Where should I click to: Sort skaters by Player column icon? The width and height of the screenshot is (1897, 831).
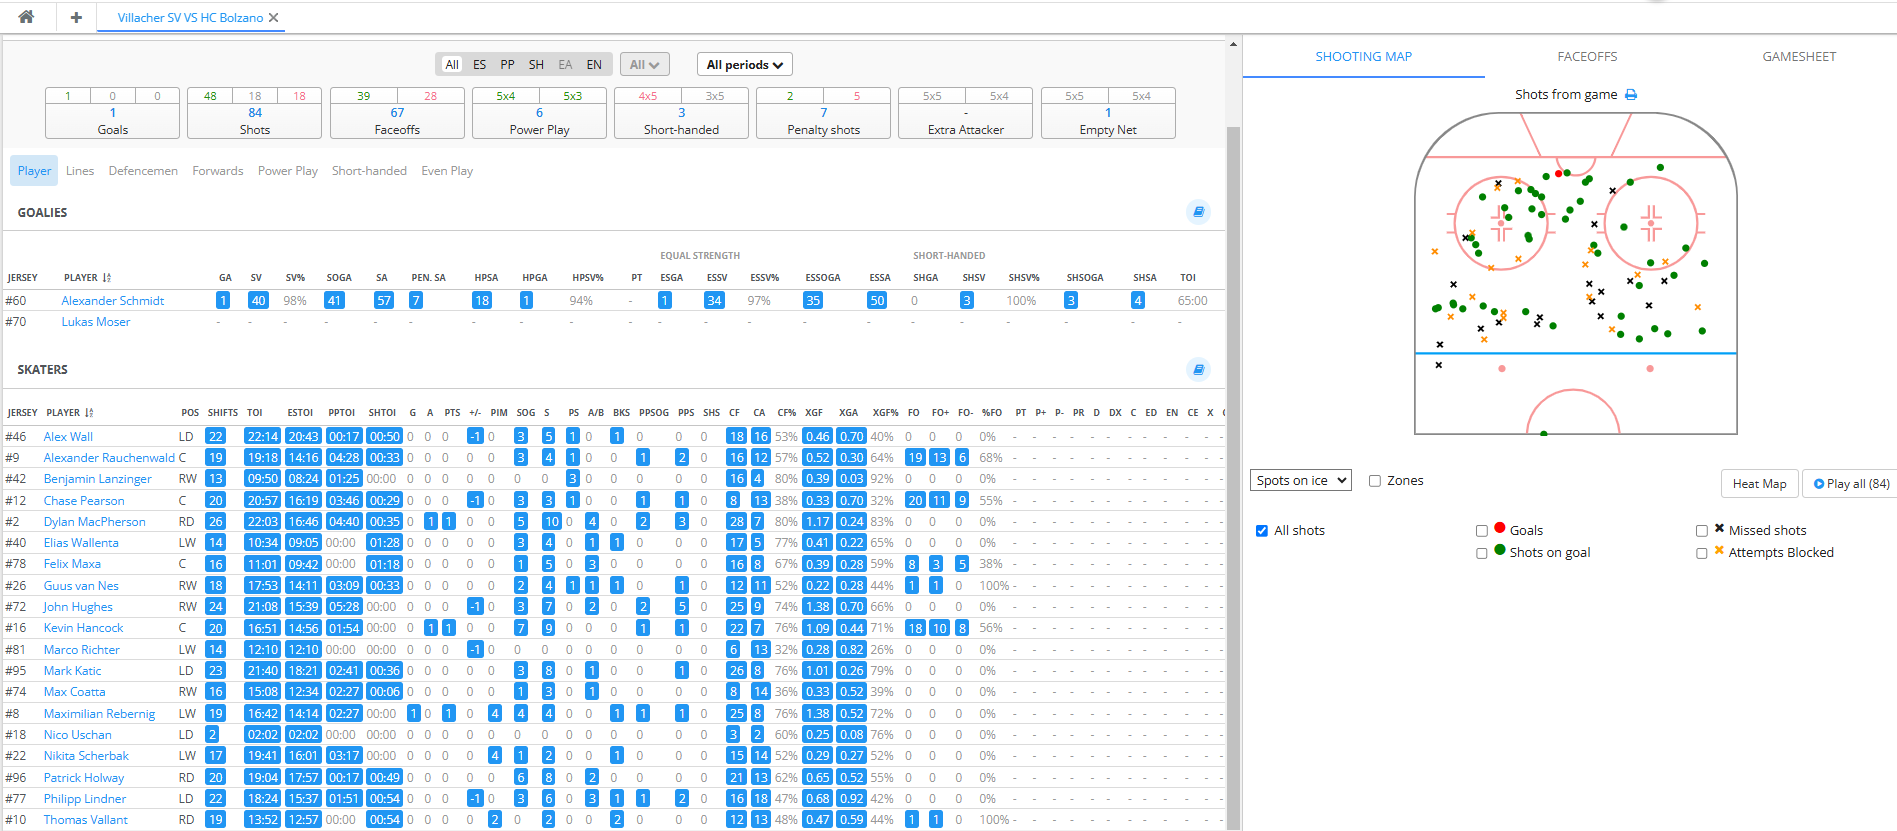89,413
